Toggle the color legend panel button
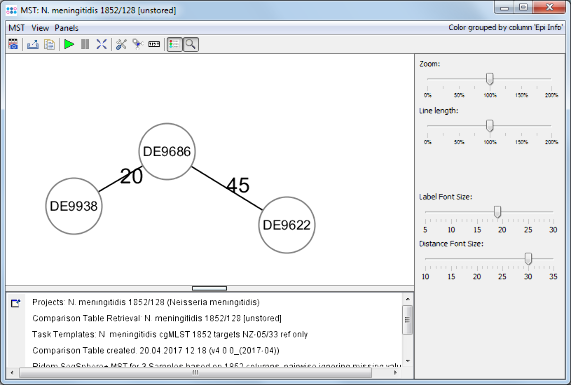This screenshot has height=385, width=571. pos(174,44)
